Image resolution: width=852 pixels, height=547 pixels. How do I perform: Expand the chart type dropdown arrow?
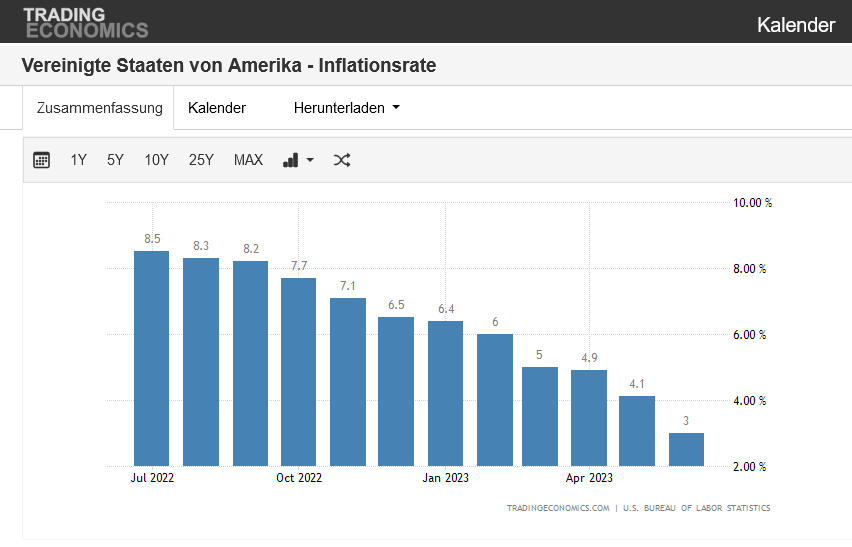pyautogui.click(x=310, y=160)
